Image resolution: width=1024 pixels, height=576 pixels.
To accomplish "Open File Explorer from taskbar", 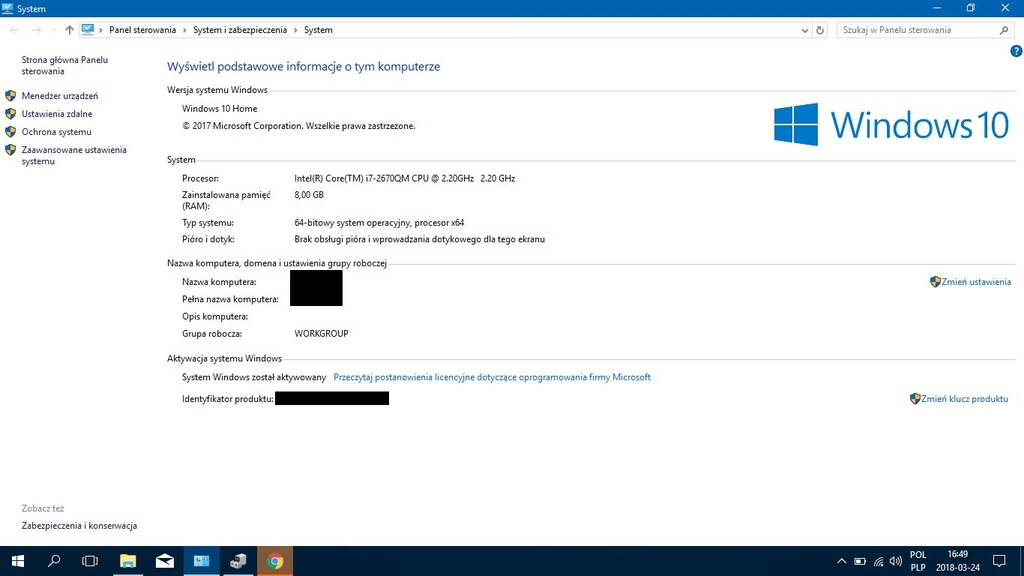I will [x=128, y=561].
